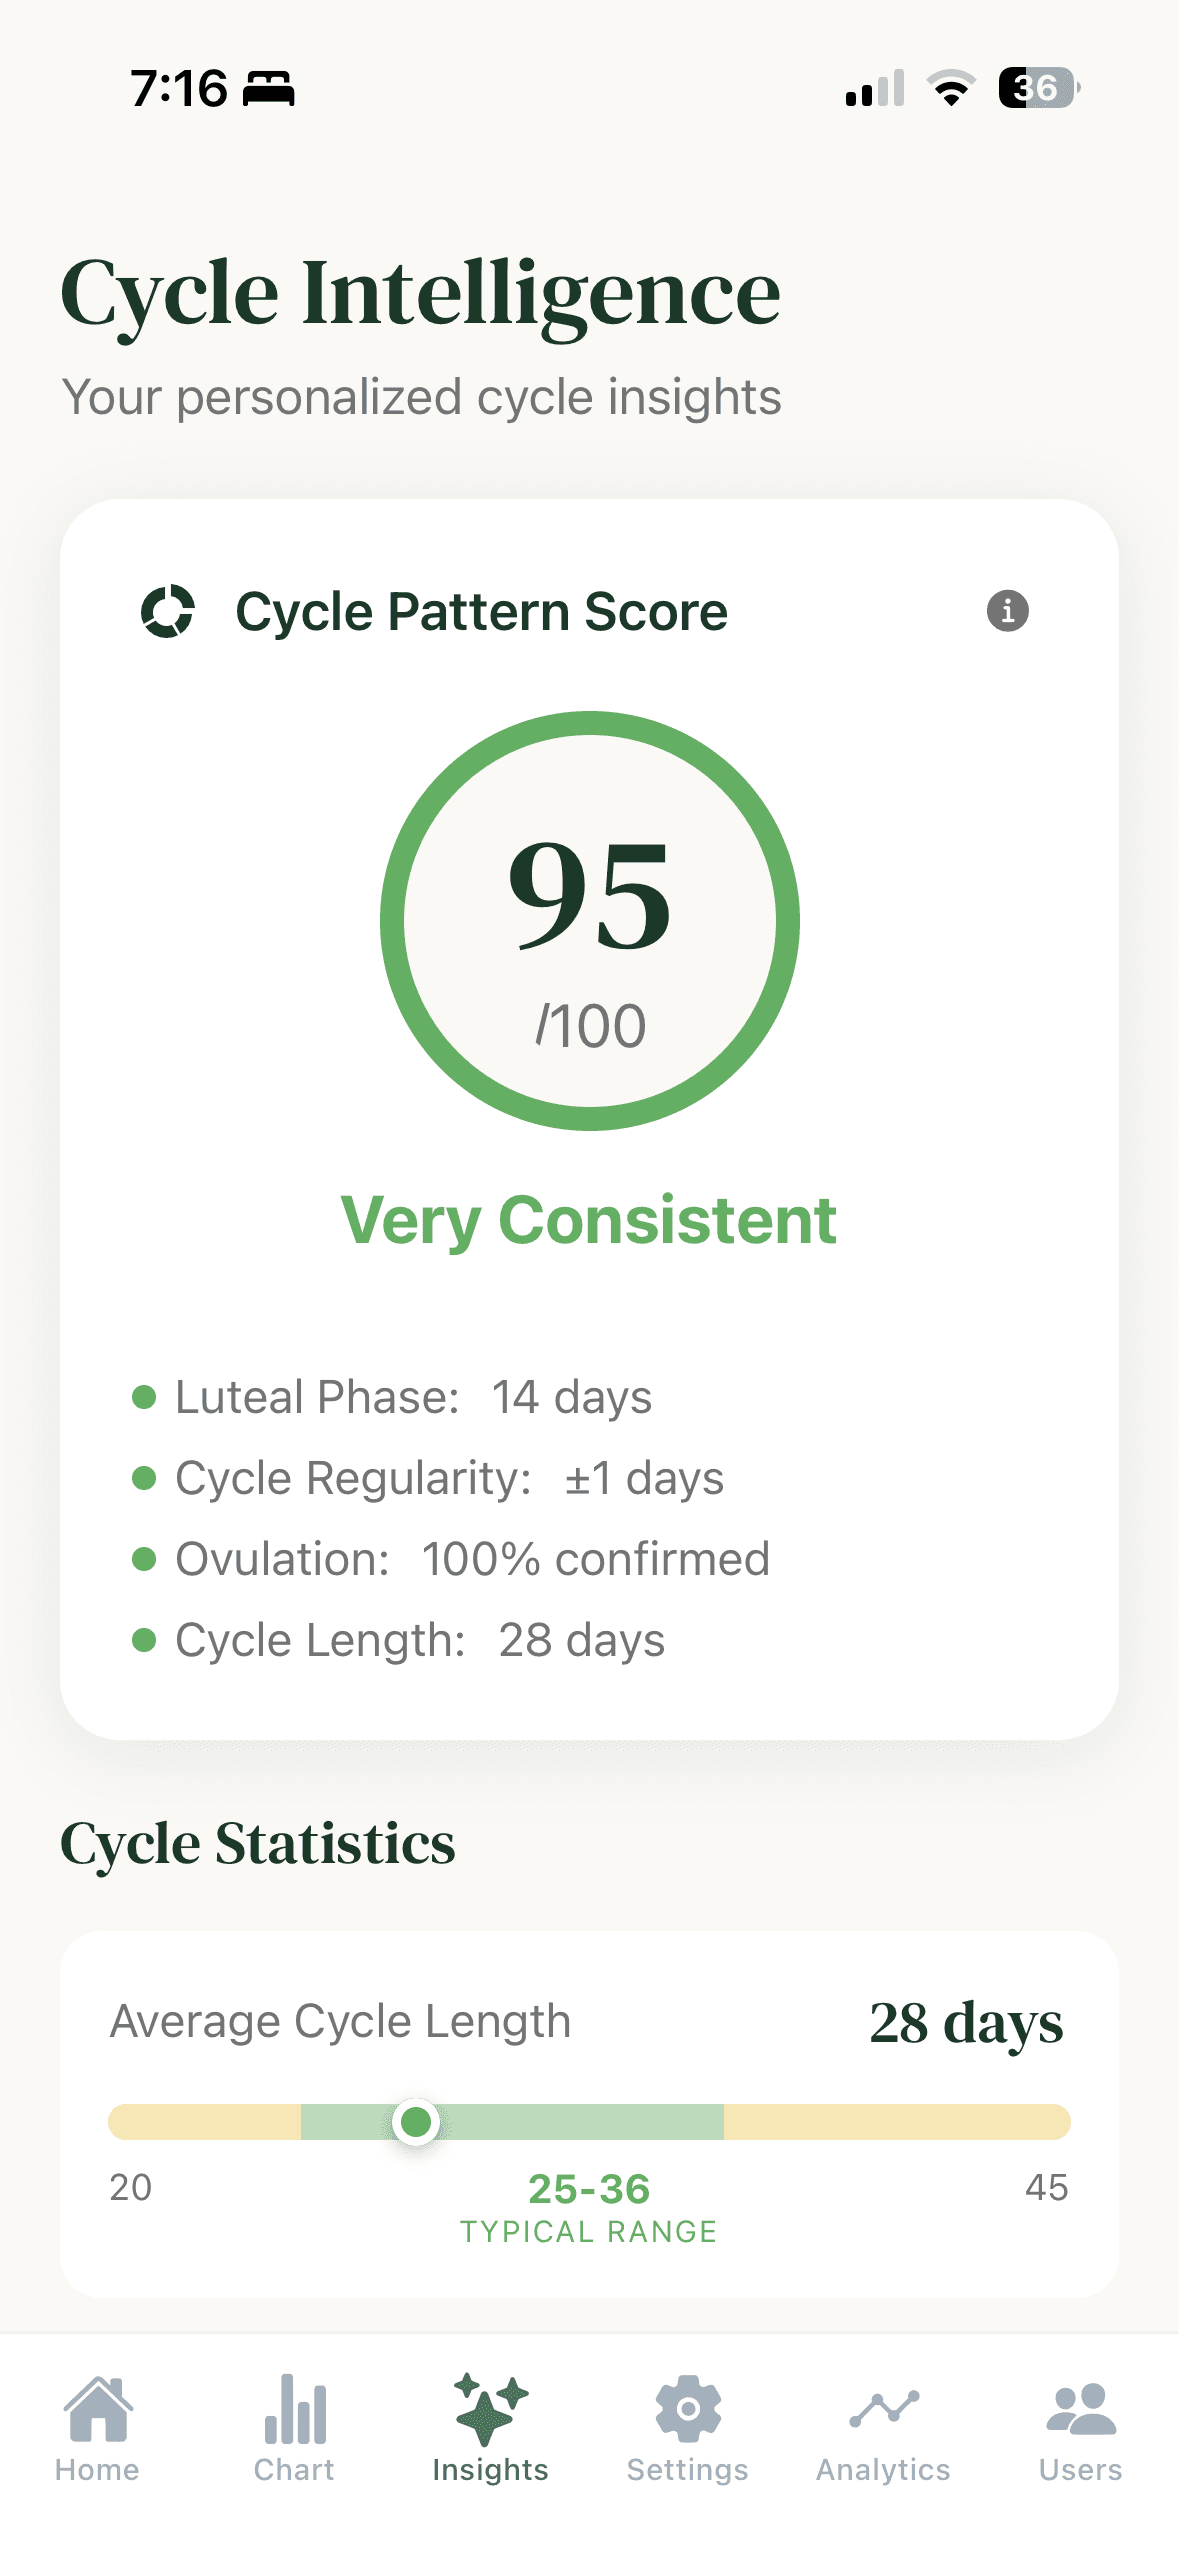Expand the Cycle Statistics section

[259, 1843]
